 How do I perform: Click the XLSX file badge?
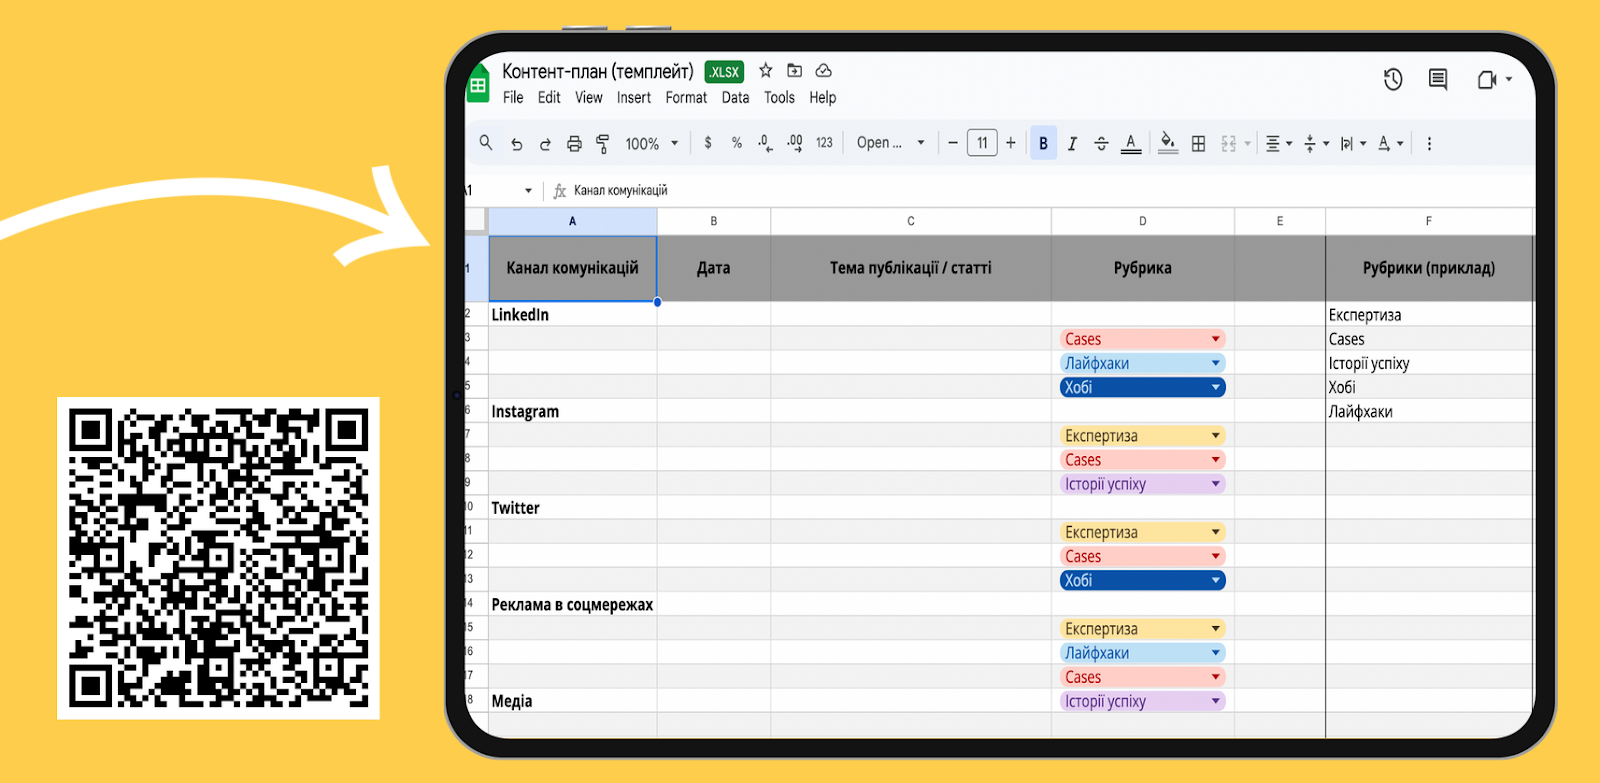pyautogui.click(x=724, y=72)
